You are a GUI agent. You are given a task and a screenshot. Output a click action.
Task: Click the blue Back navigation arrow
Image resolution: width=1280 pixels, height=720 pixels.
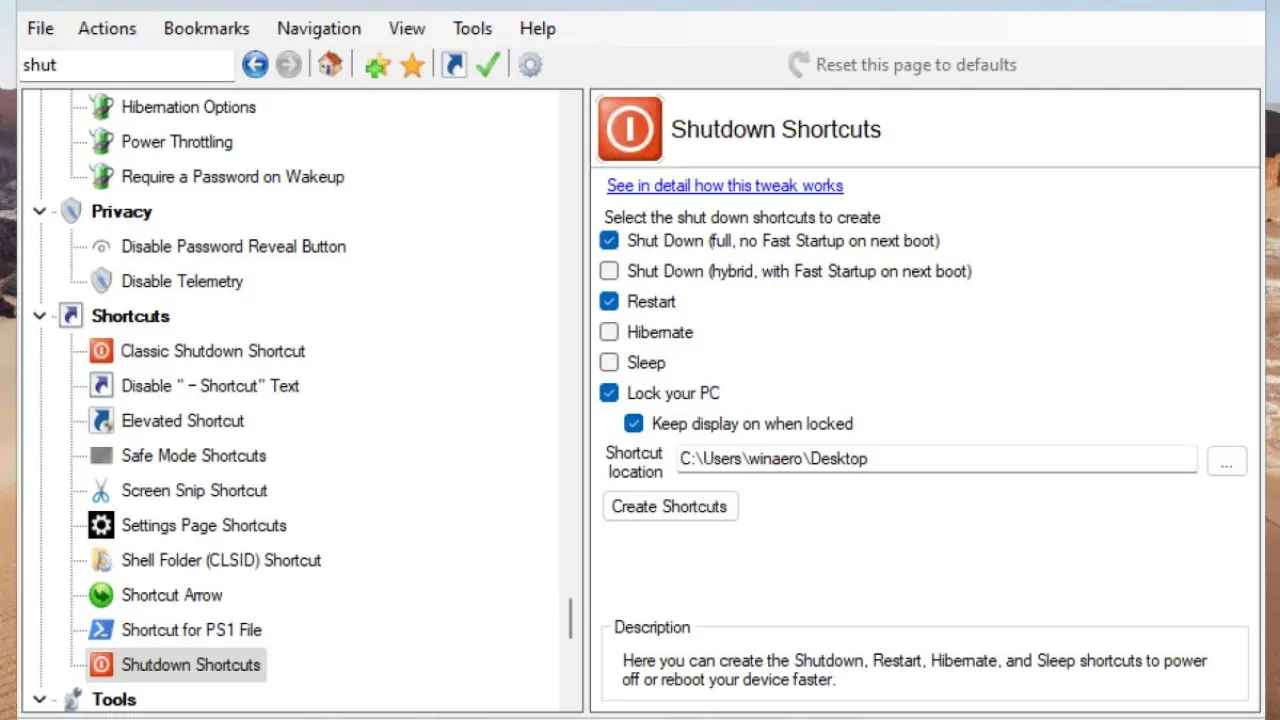coord(255,65)
